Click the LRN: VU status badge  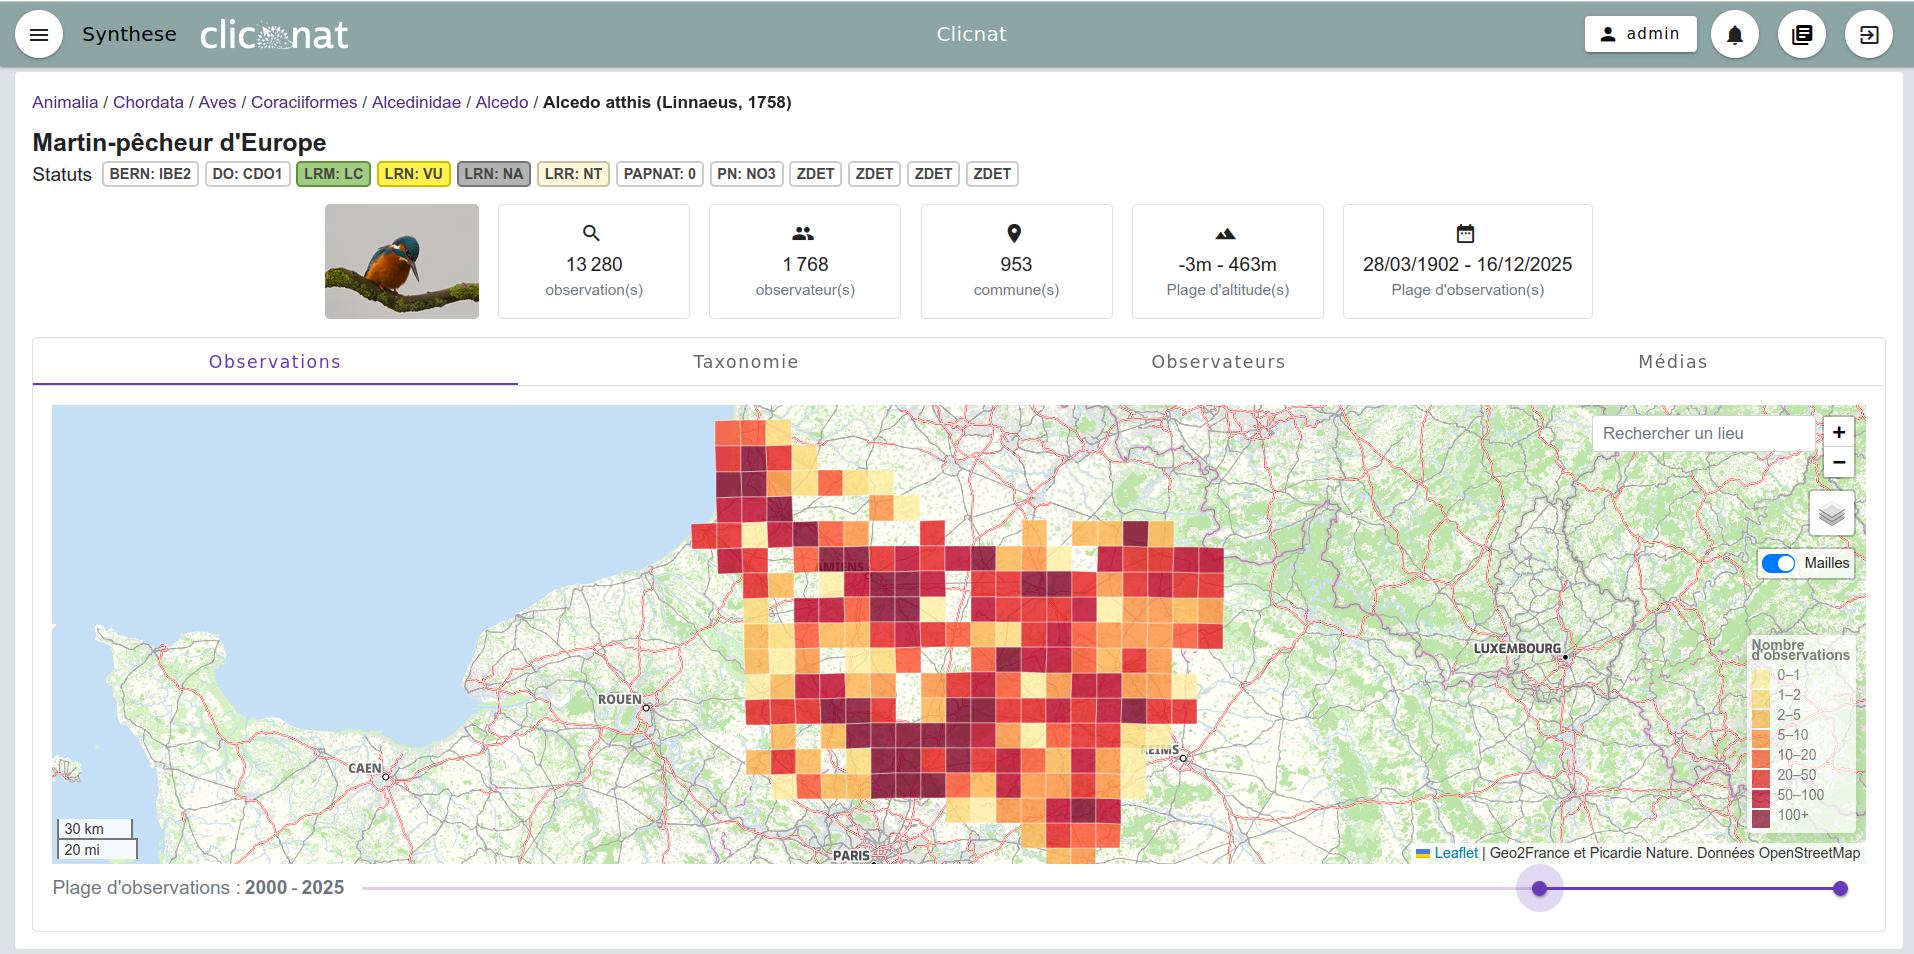(413, 174)
